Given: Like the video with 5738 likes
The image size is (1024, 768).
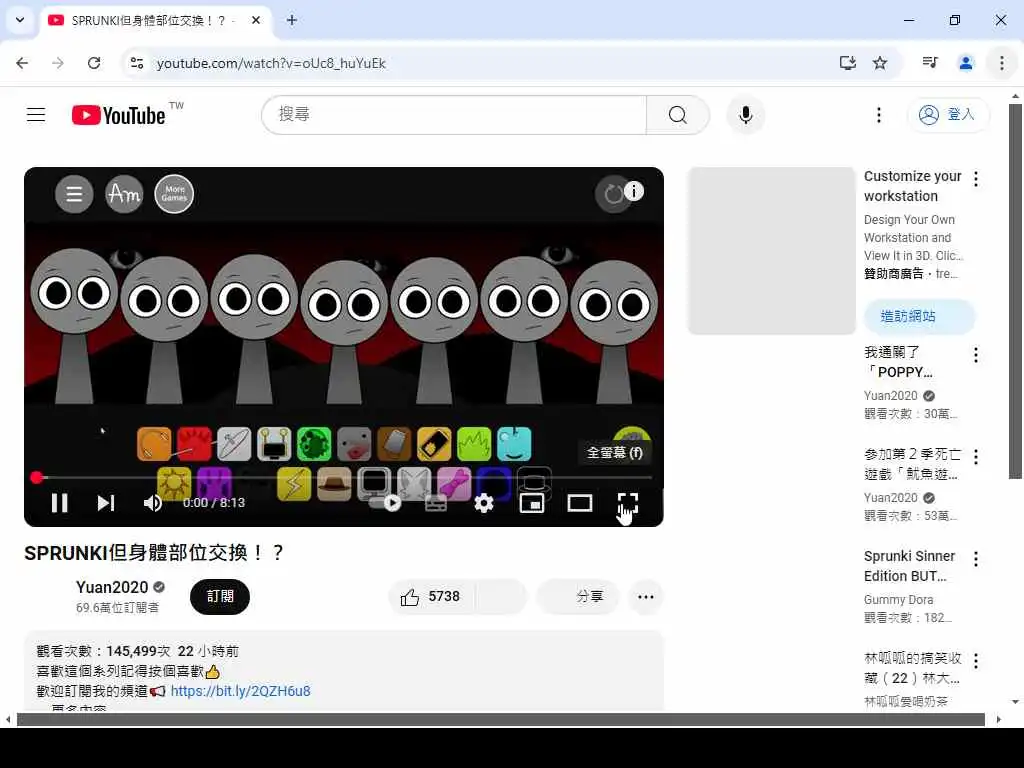Looking at the screenshot, I should tap(430, 597).
